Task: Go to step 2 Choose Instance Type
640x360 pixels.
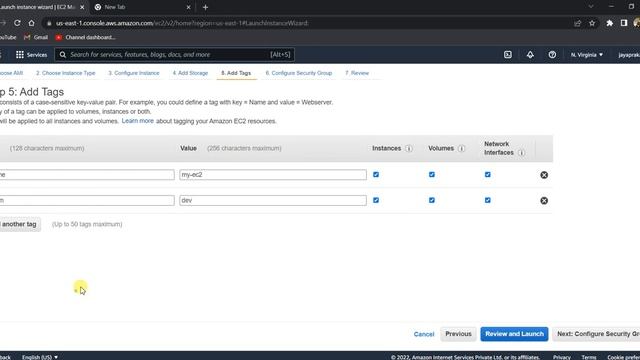Action: tap(65, 73)
